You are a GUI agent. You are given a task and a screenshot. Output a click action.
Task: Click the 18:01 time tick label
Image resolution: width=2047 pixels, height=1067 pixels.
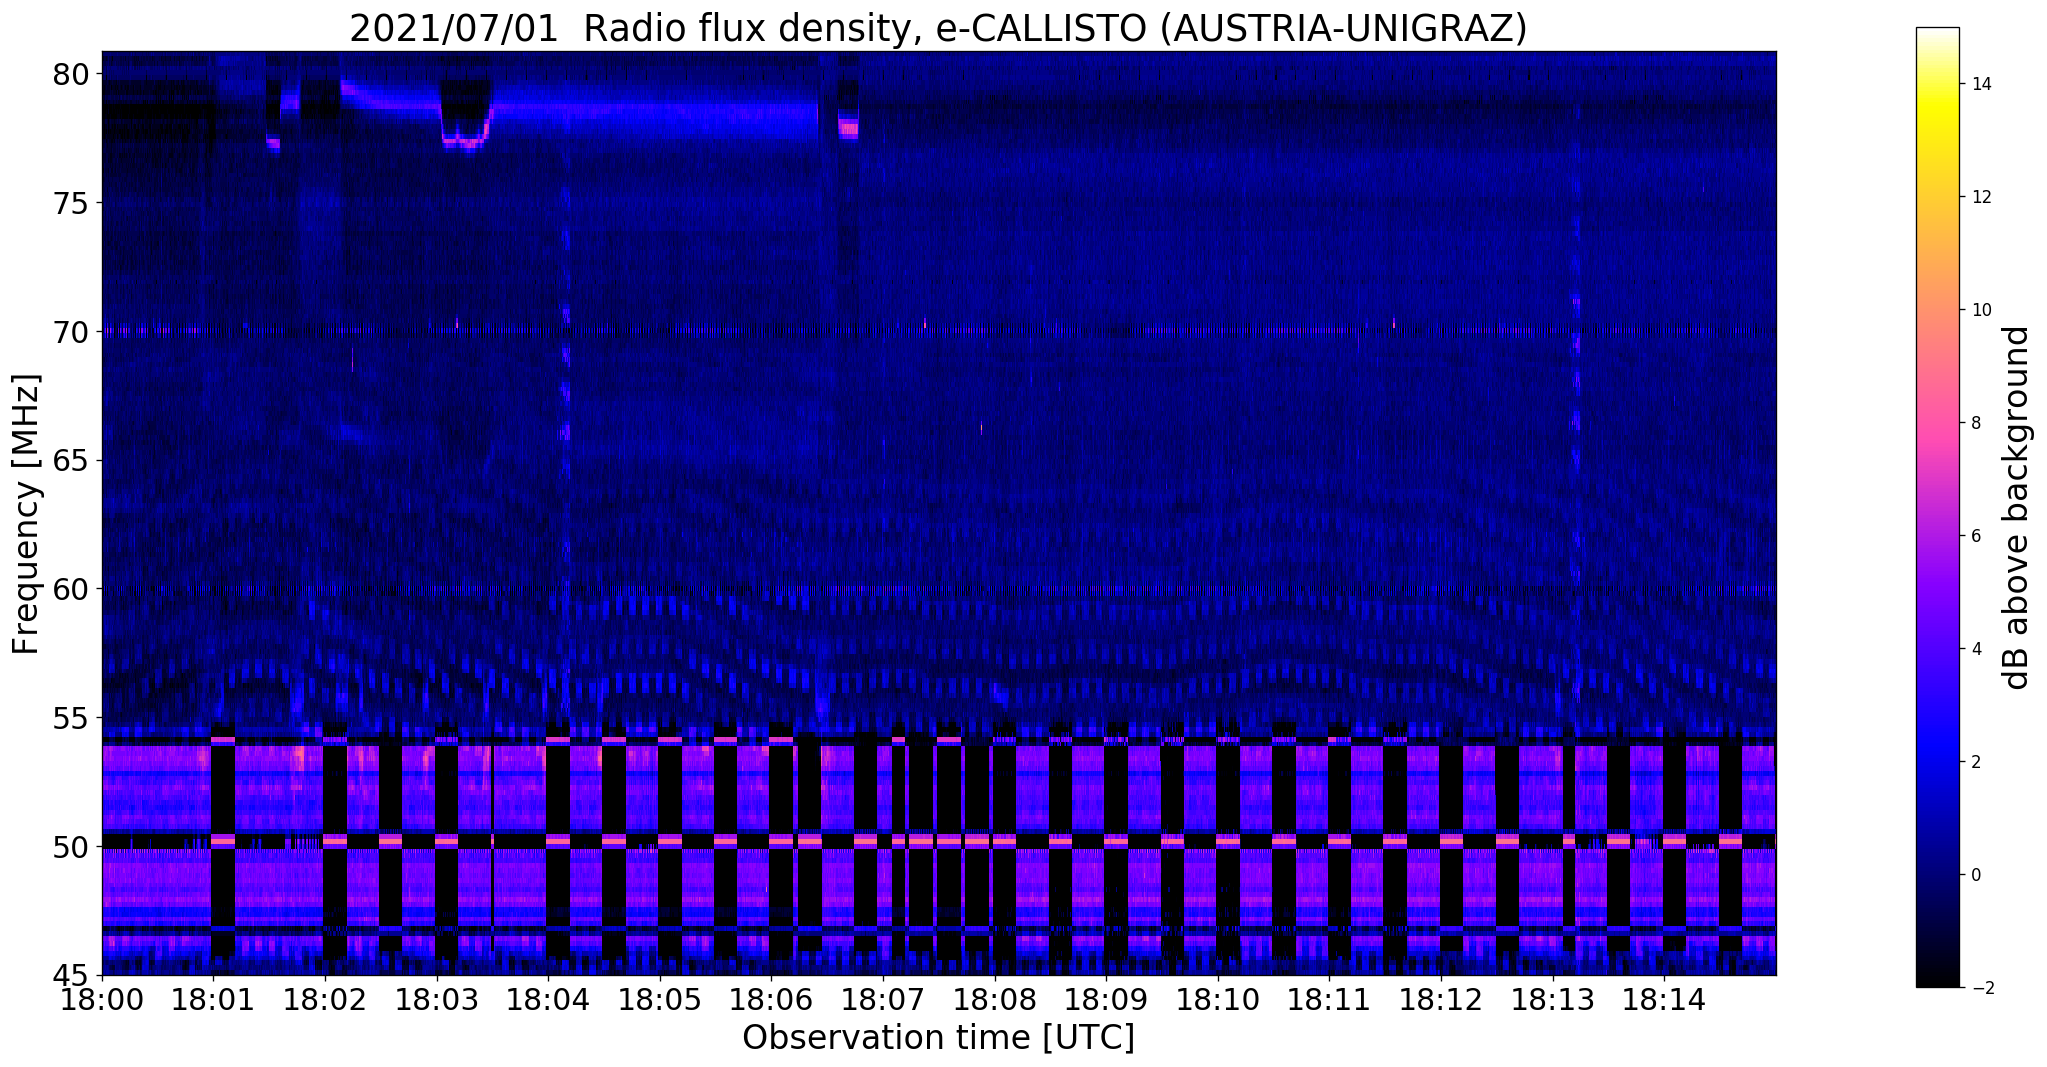click(x=213, y=999)
